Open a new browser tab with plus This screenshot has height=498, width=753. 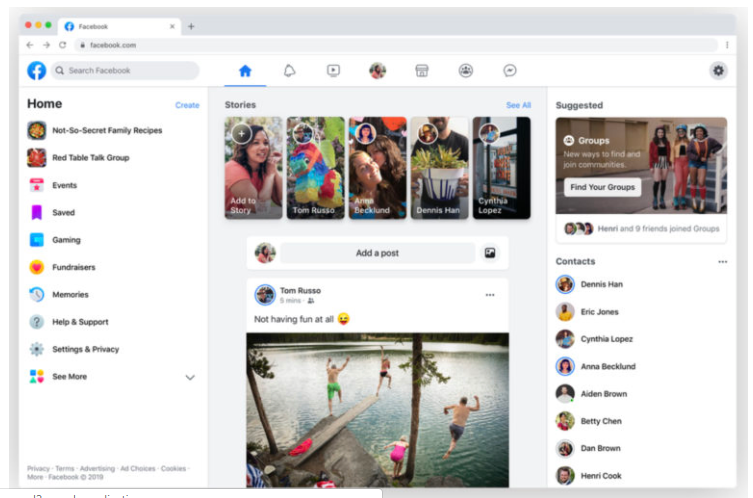coord(191,26)
